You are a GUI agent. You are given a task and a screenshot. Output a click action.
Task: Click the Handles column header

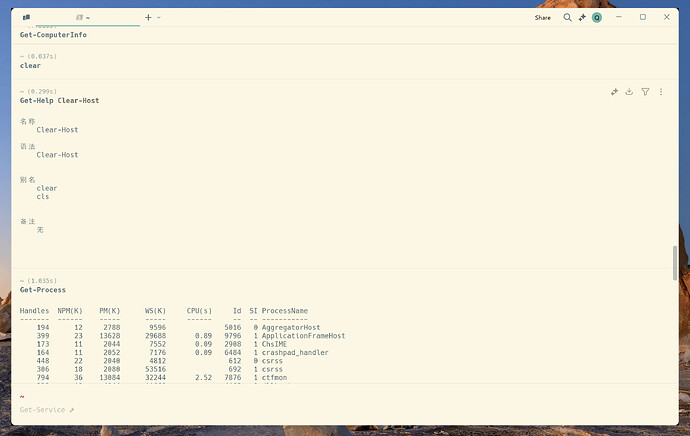click(x=34, y=311)
